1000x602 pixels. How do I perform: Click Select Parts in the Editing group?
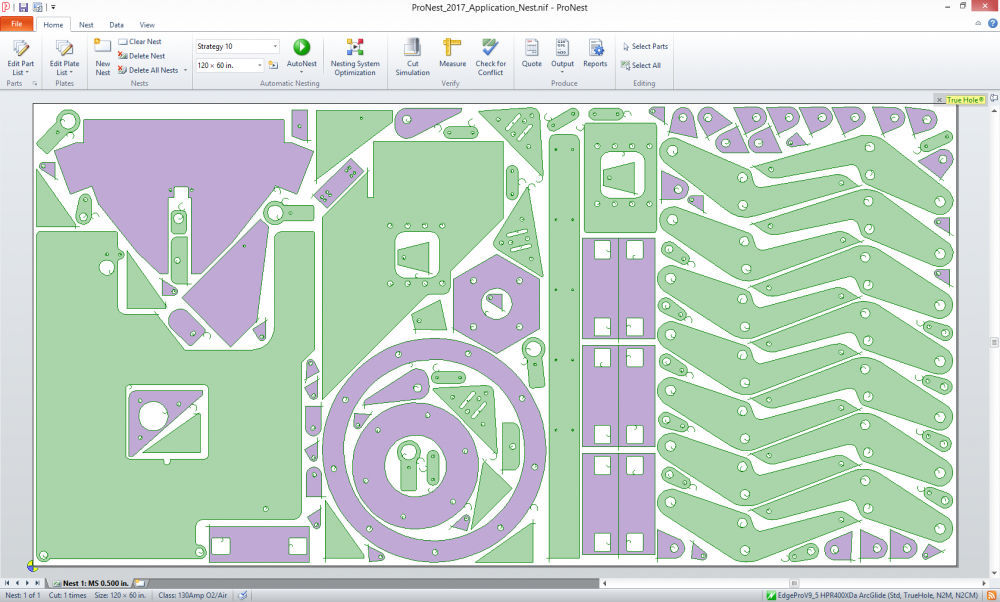[645, 45]
